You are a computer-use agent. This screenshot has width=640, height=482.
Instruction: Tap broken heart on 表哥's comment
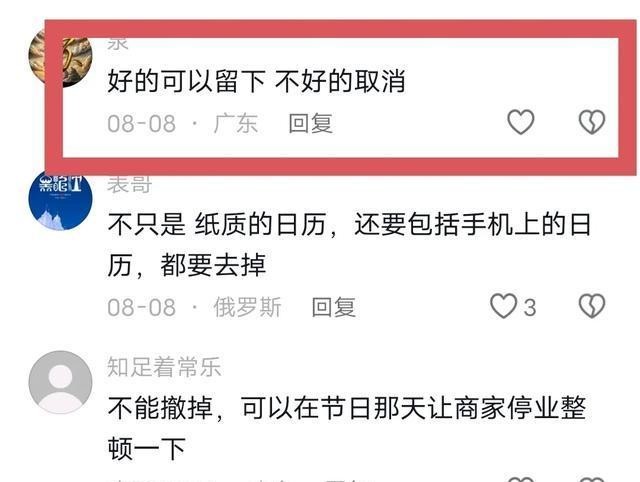tap(592, 306)
